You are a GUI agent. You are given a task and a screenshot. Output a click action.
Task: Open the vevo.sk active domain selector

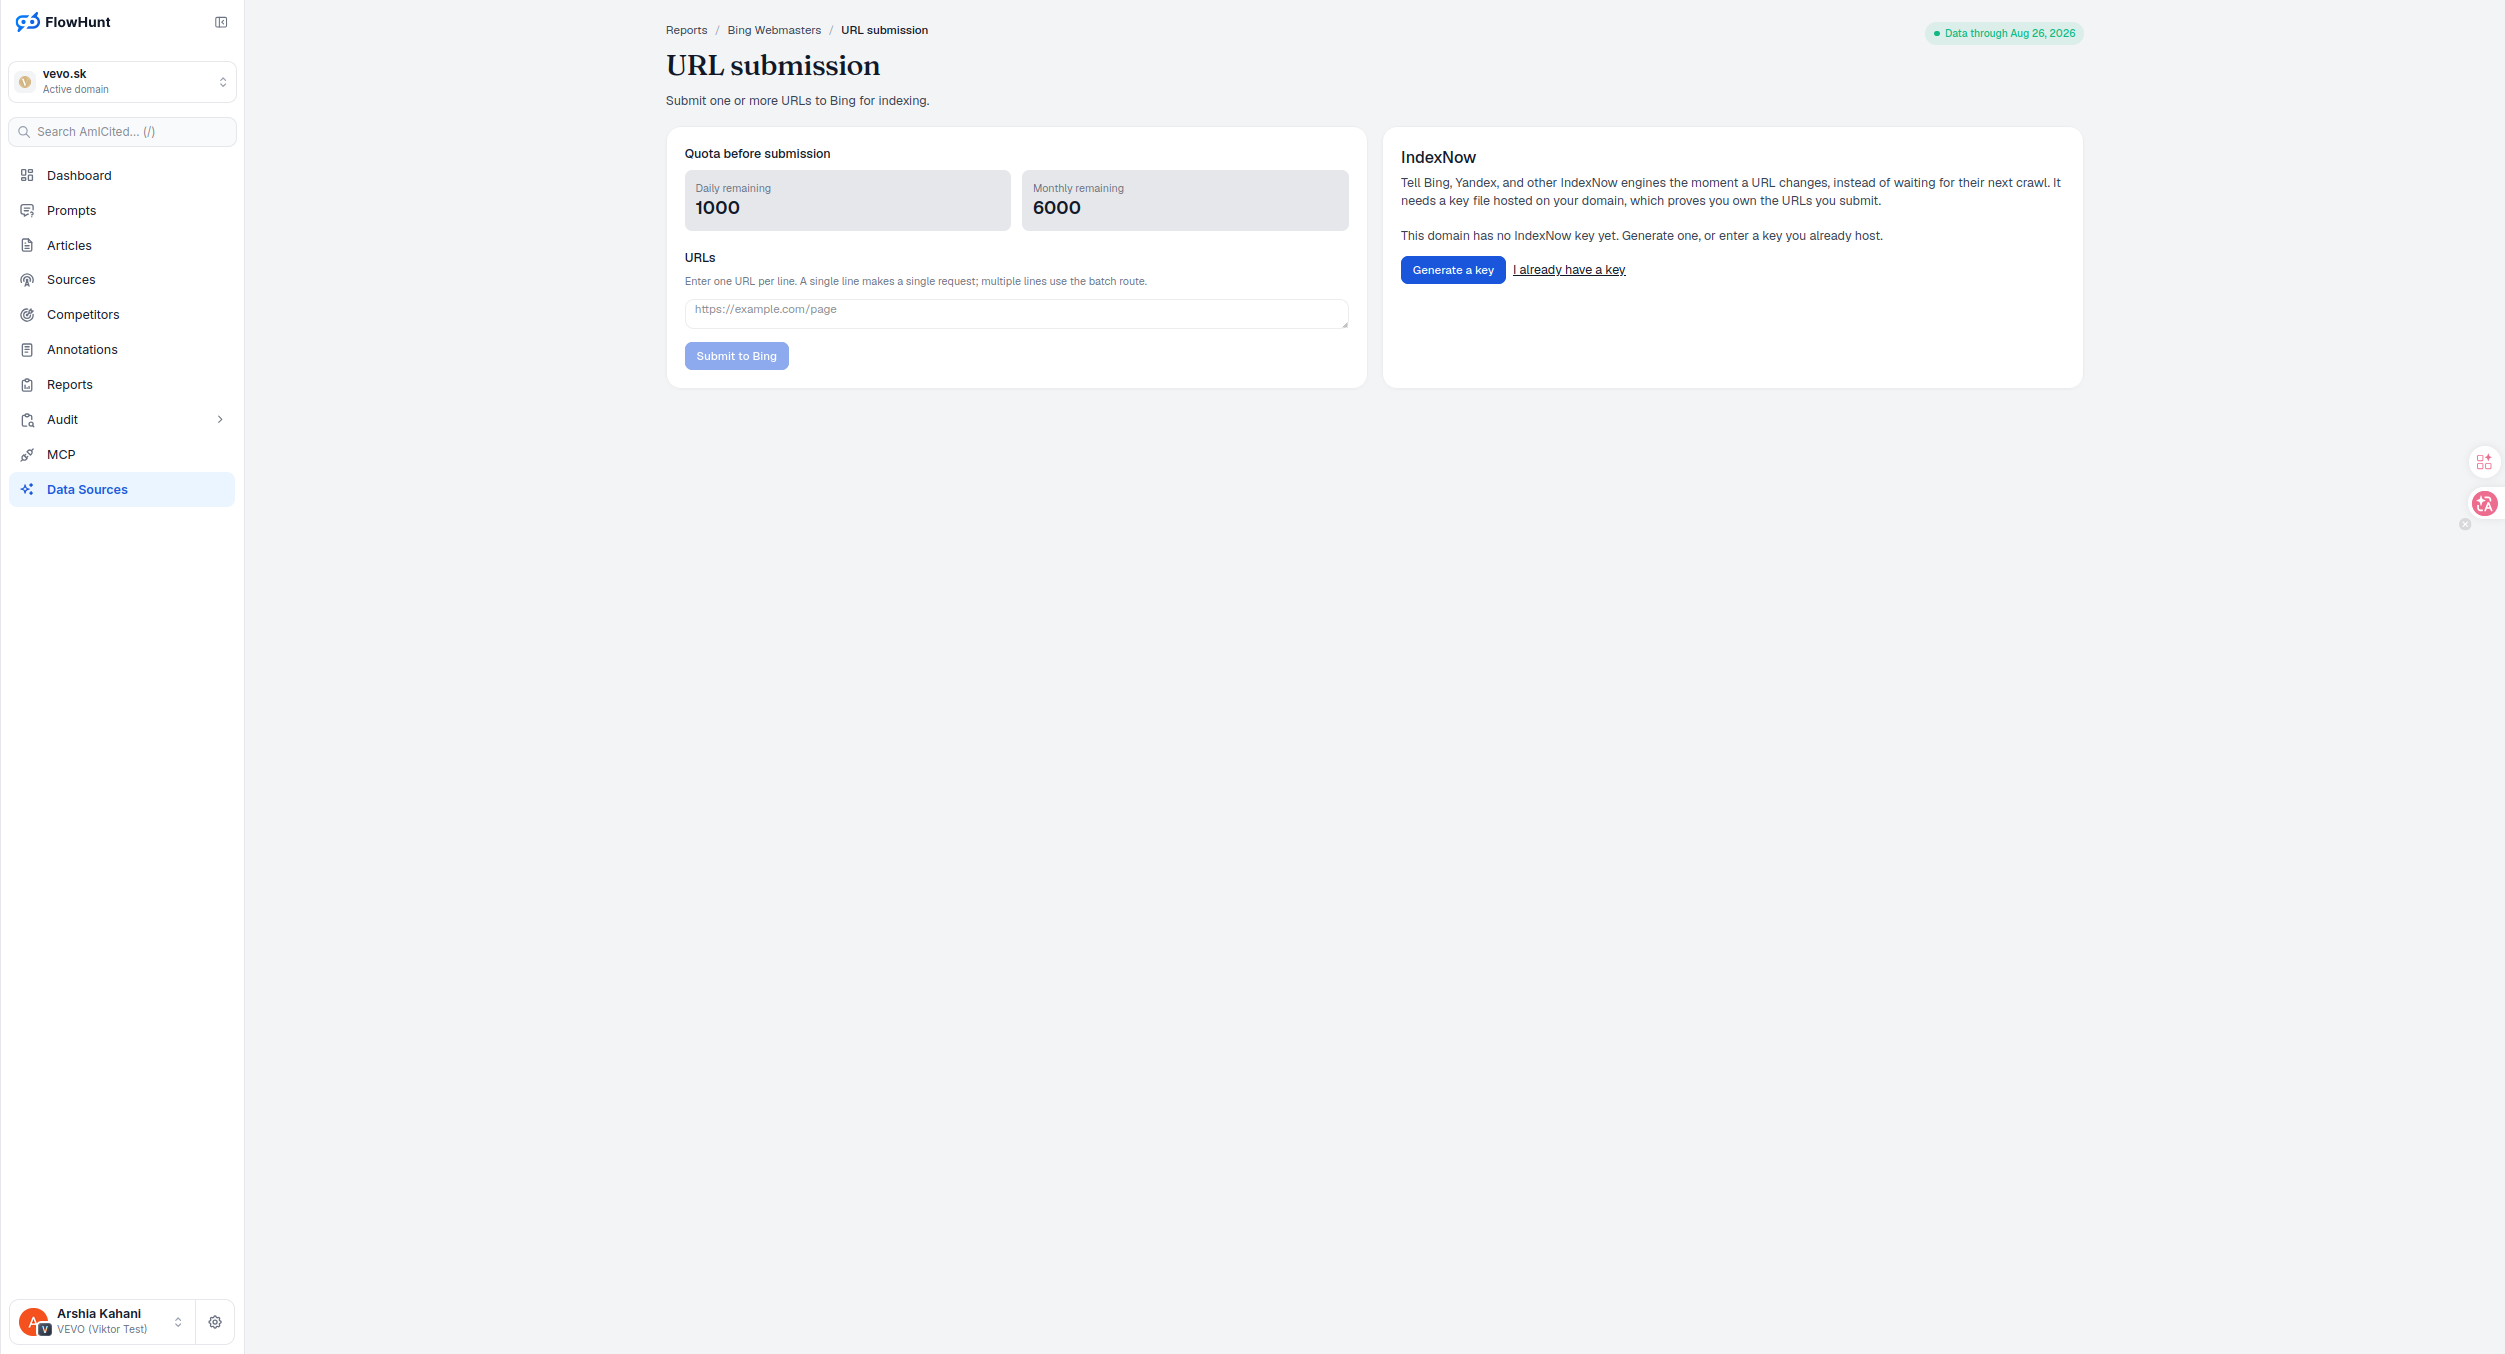(x=122, y=82)
